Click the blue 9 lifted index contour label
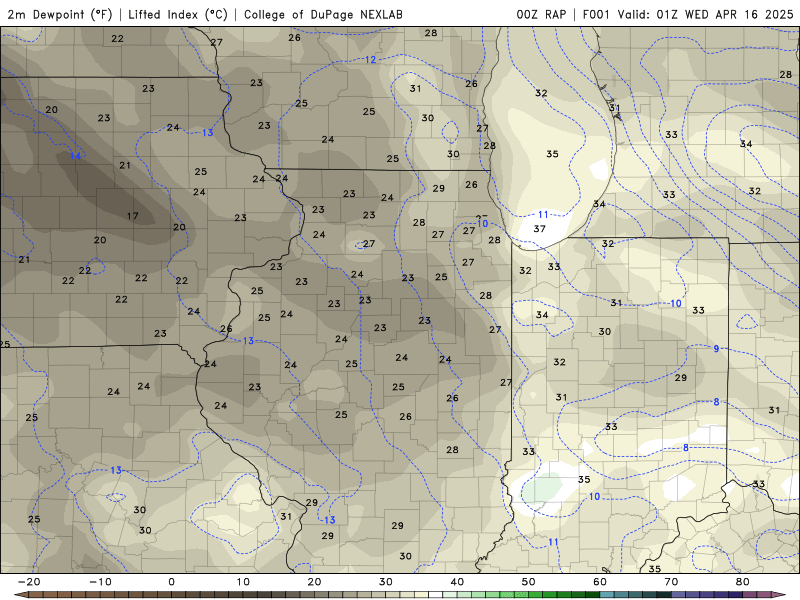 coord(716,348)
